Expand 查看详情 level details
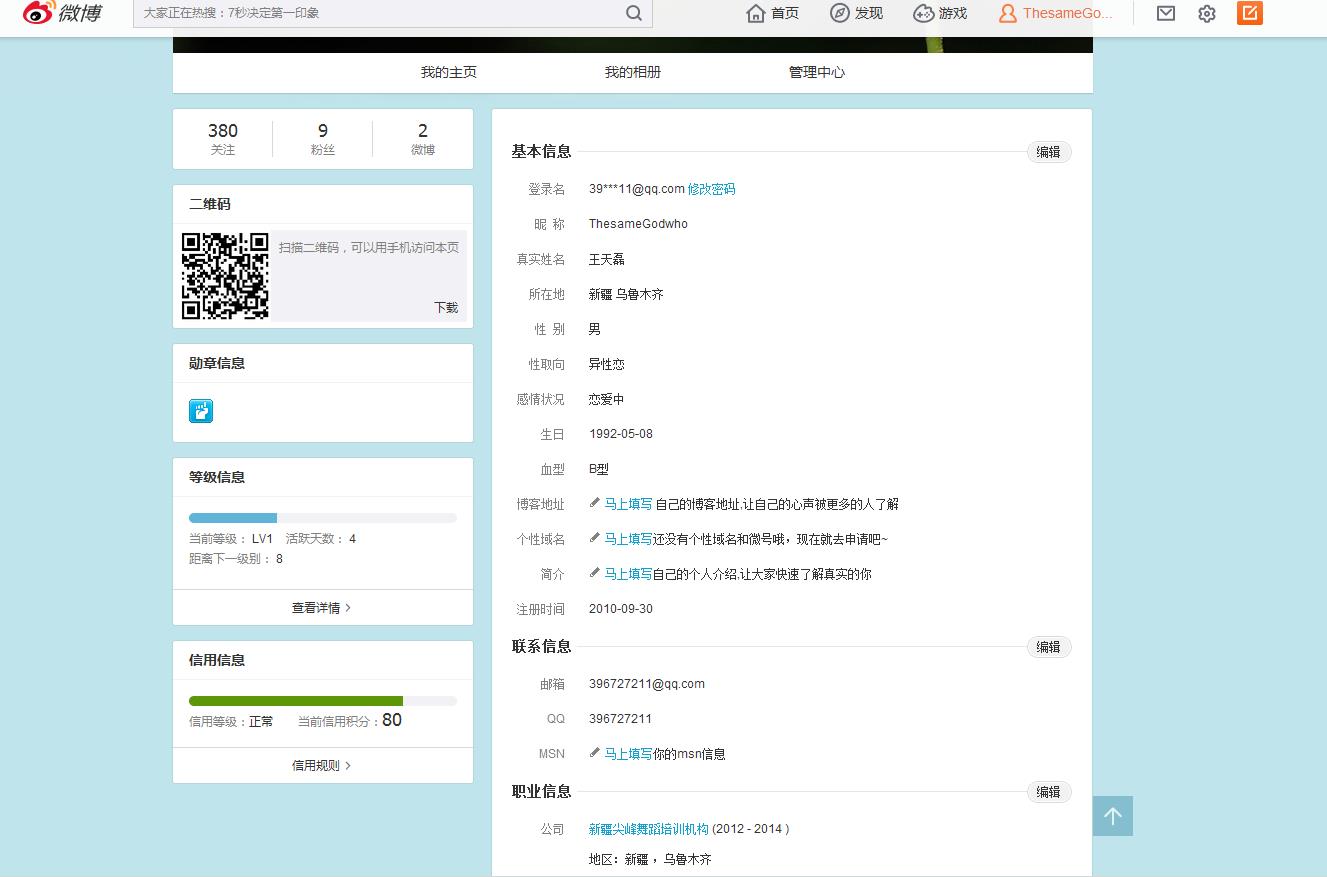The width and height of the screenshot is (1327, 877). point(321,608)
